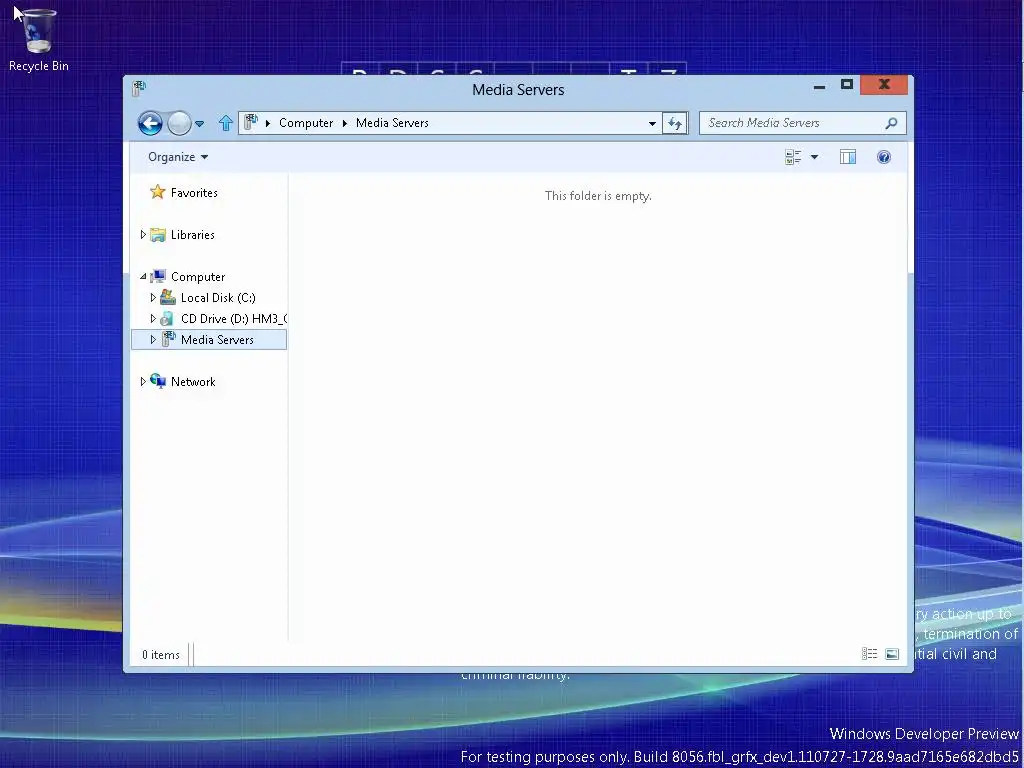Maximize the Media Servers window
Viewport: 1024px width, 768px height.
(847, 85)
